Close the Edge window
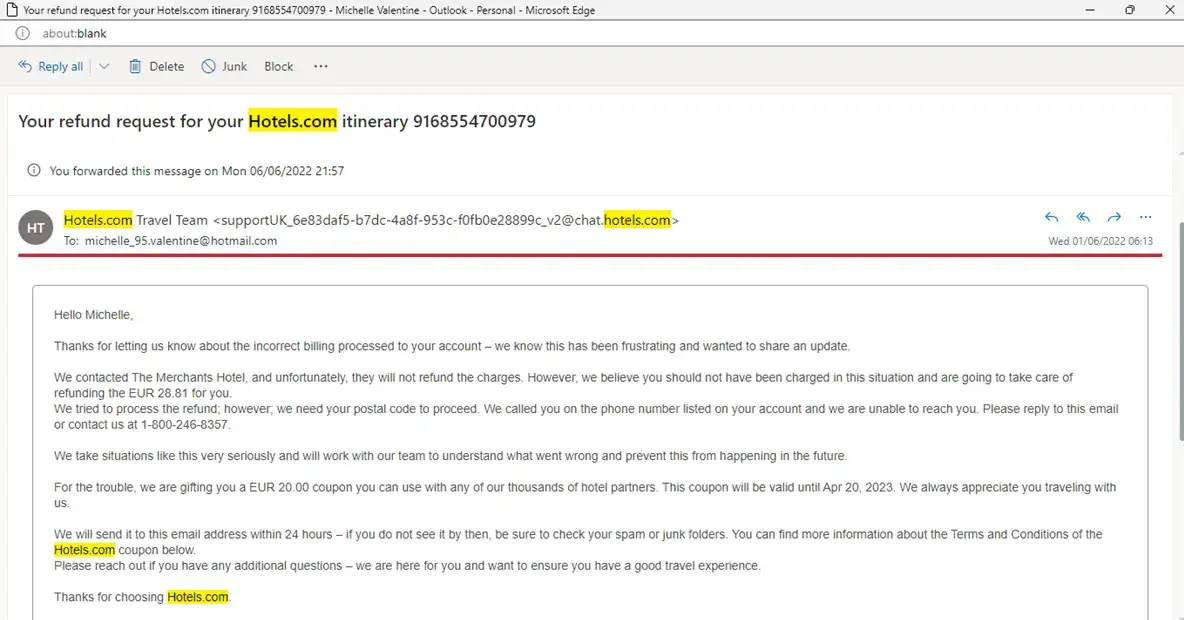Image resolution: width=1184 pixels, height=620 pixels. (x=1170, y=10)
